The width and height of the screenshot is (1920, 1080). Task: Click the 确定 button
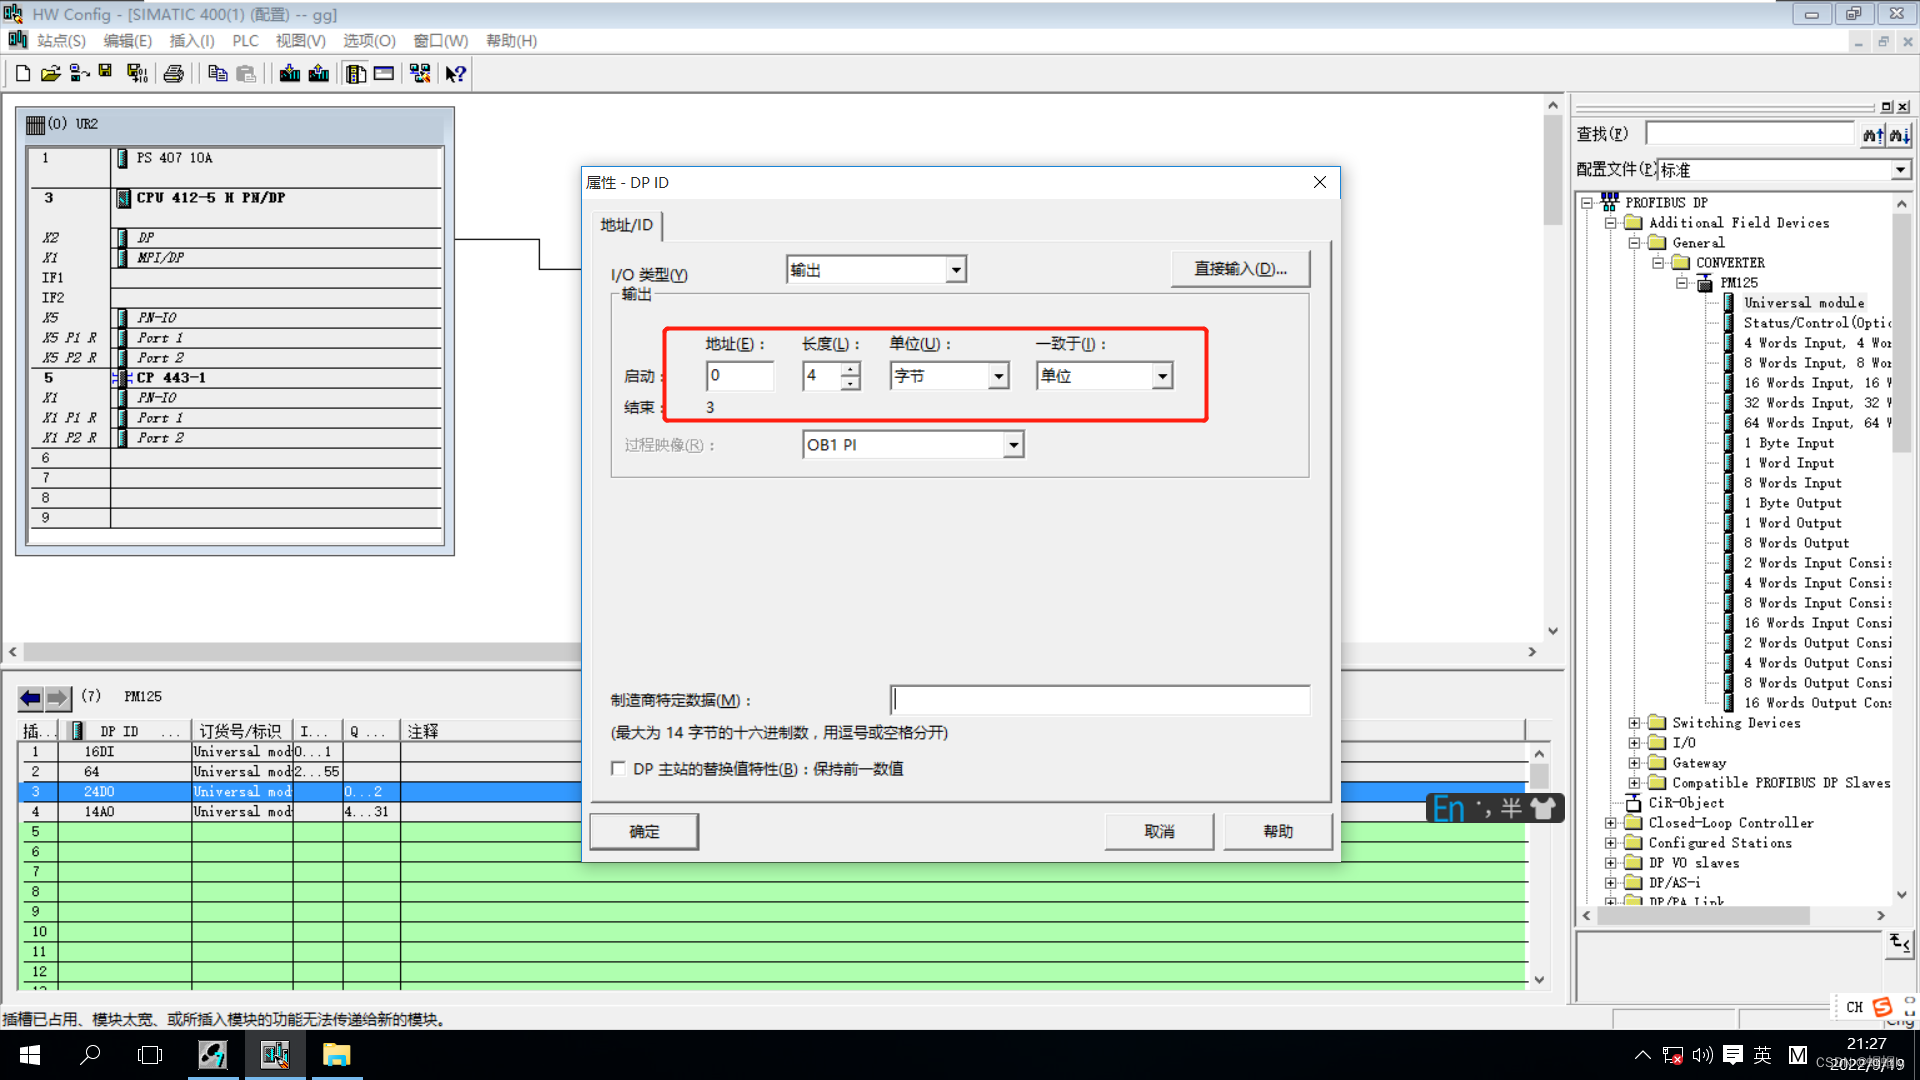click(x=644, y=832)
